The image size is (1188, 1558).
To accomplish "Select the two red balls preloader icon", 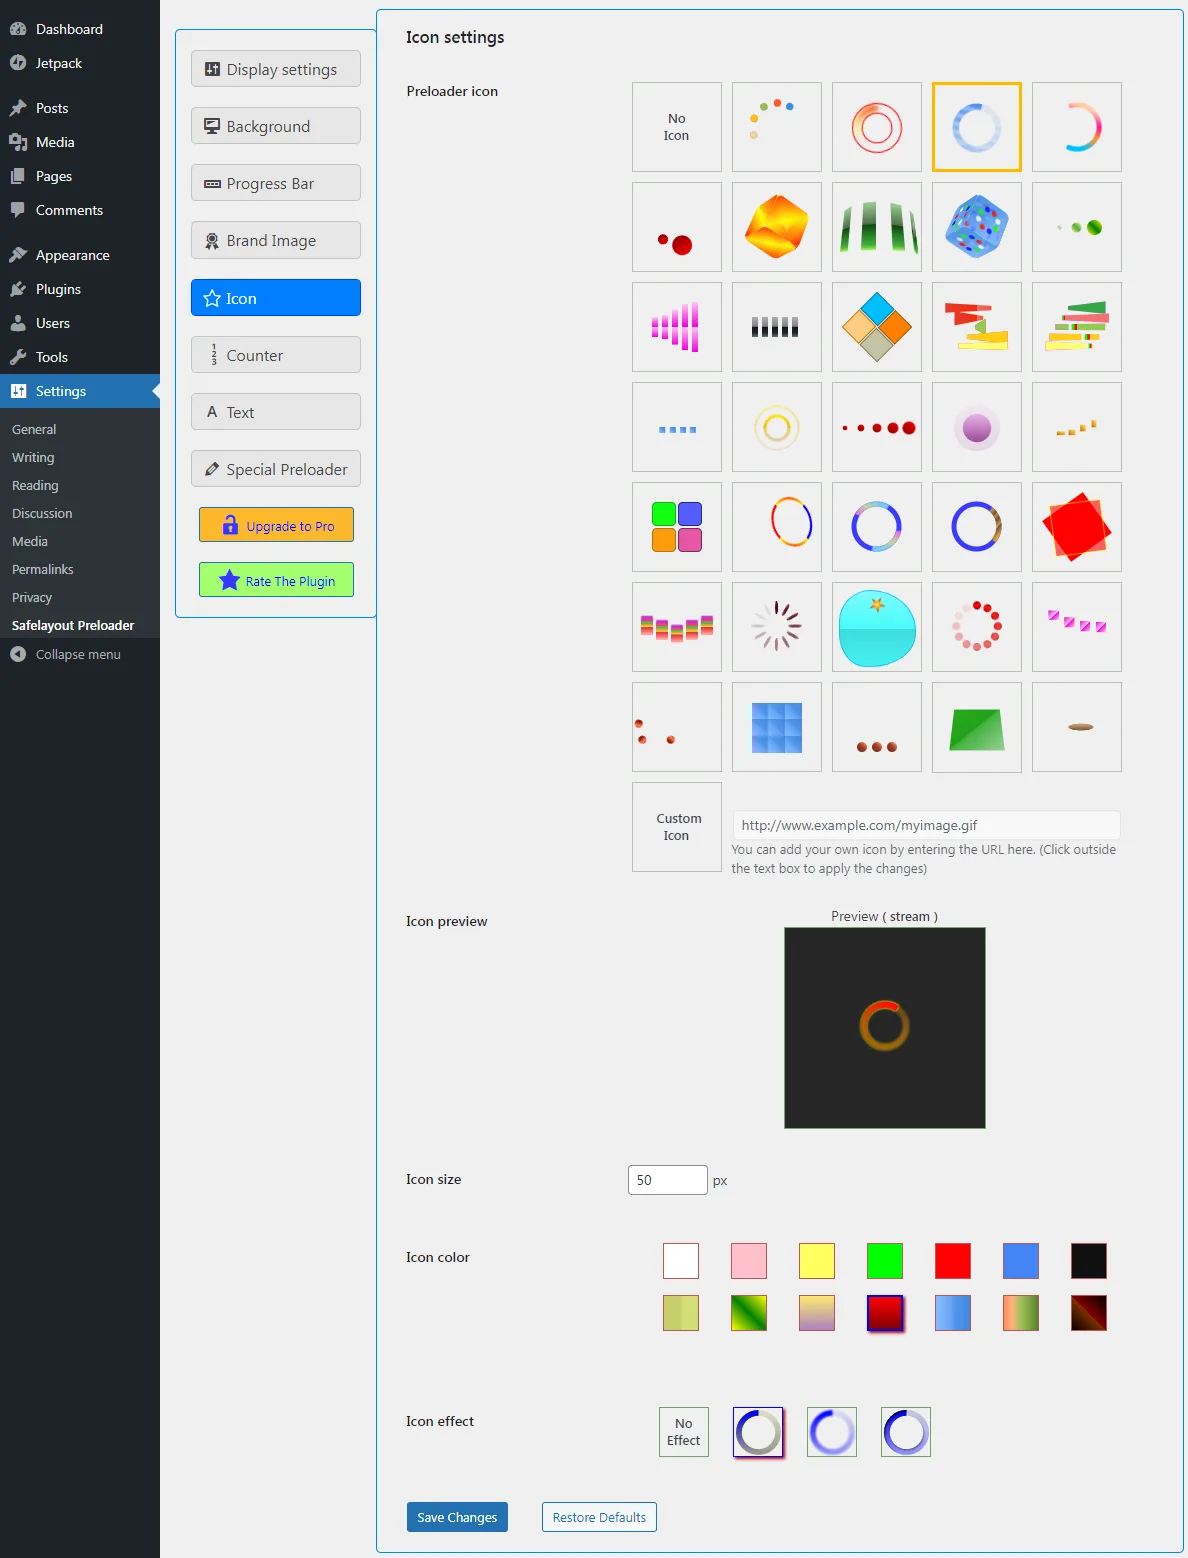I will [x=677, y=227].
